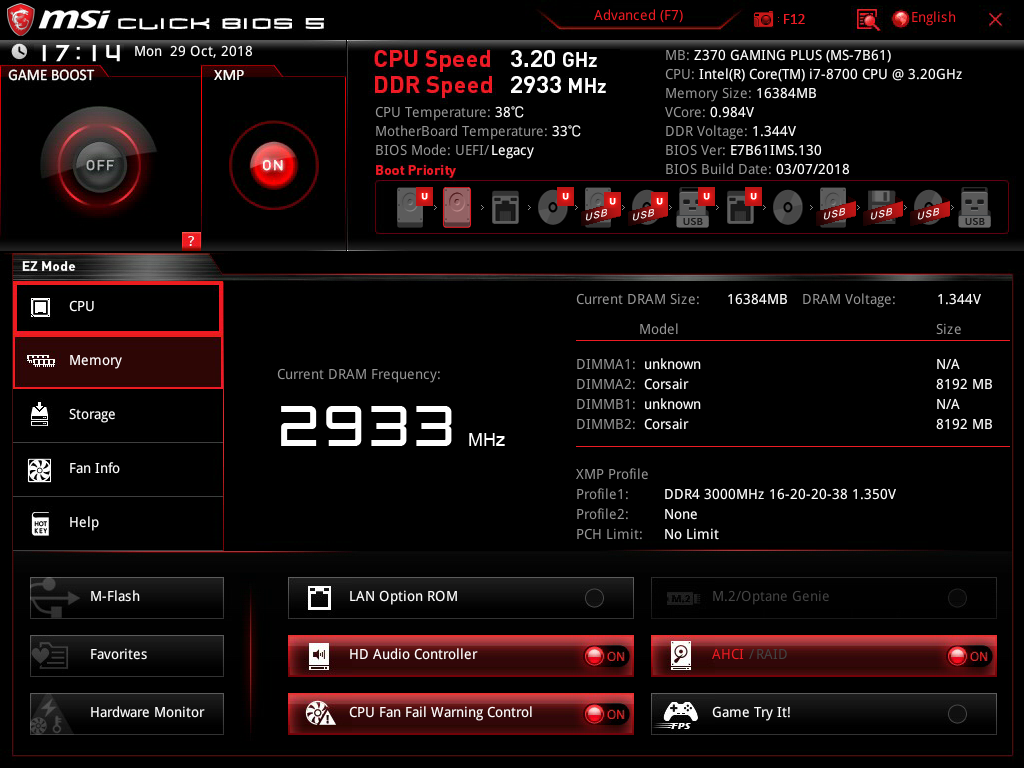Click the Game Try It gamepad icon
This screenshot has width=1024, height=768.
[x=680, y=714]
